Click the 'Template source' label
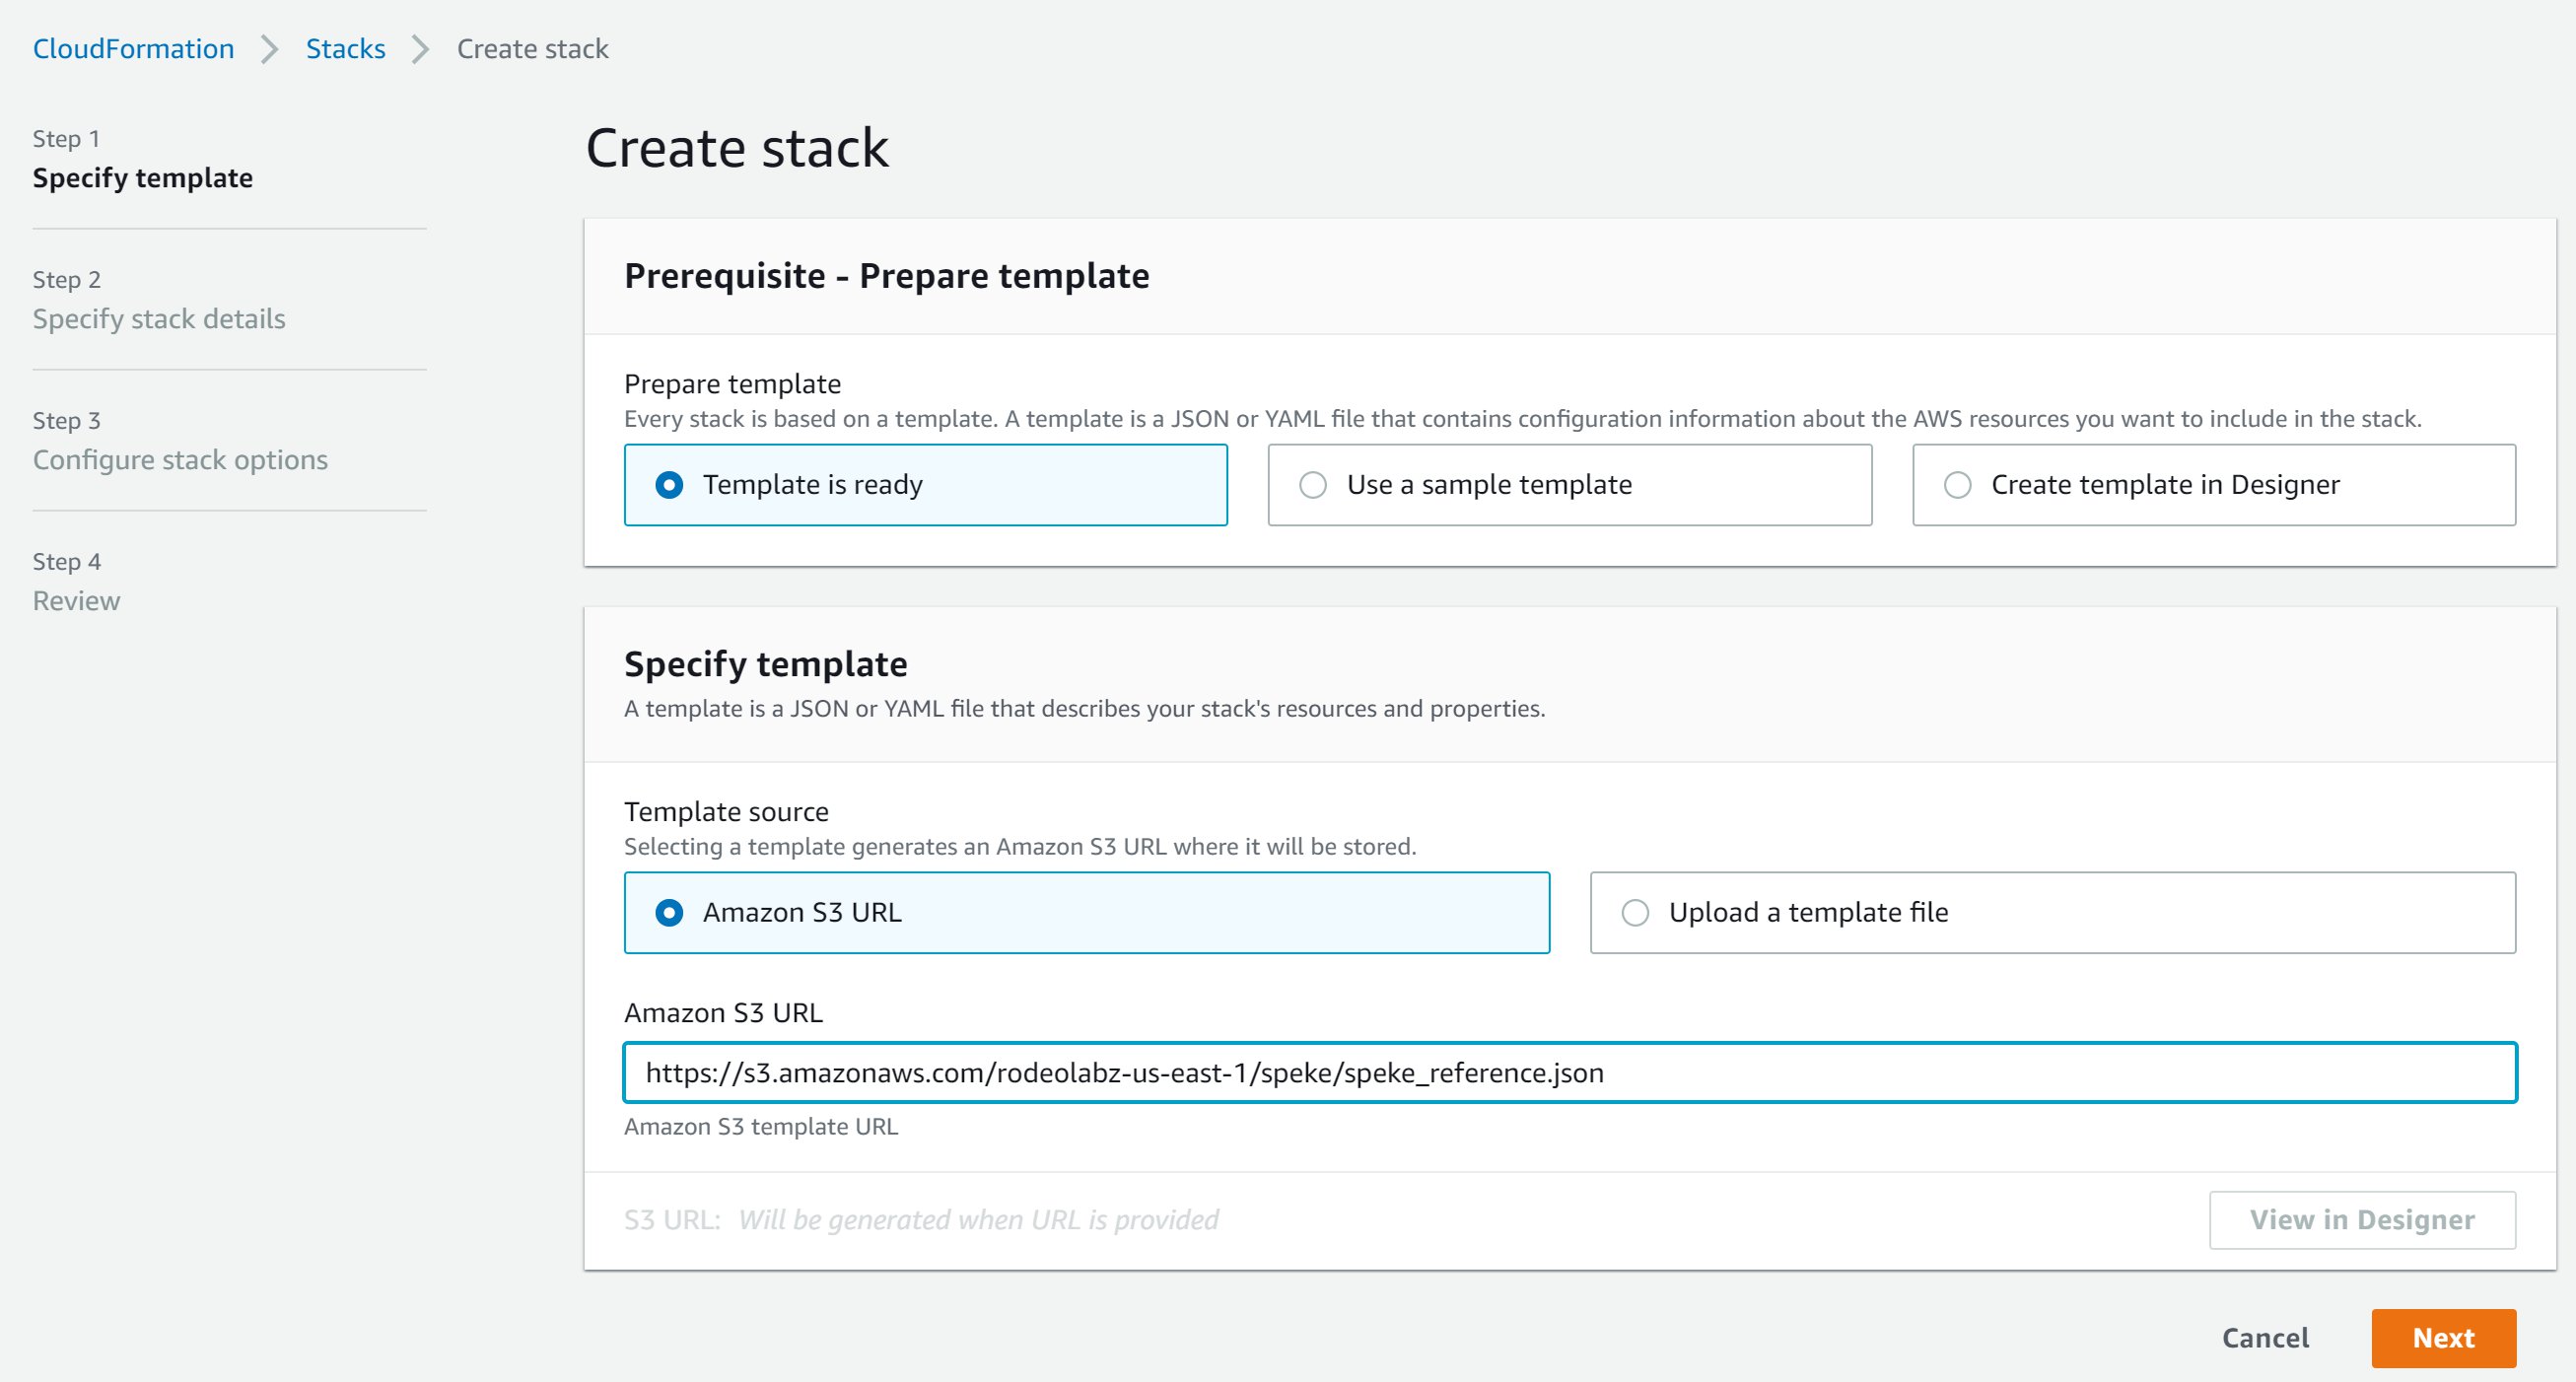The width and height of the screenshot is (2576, 1382). 726,812
